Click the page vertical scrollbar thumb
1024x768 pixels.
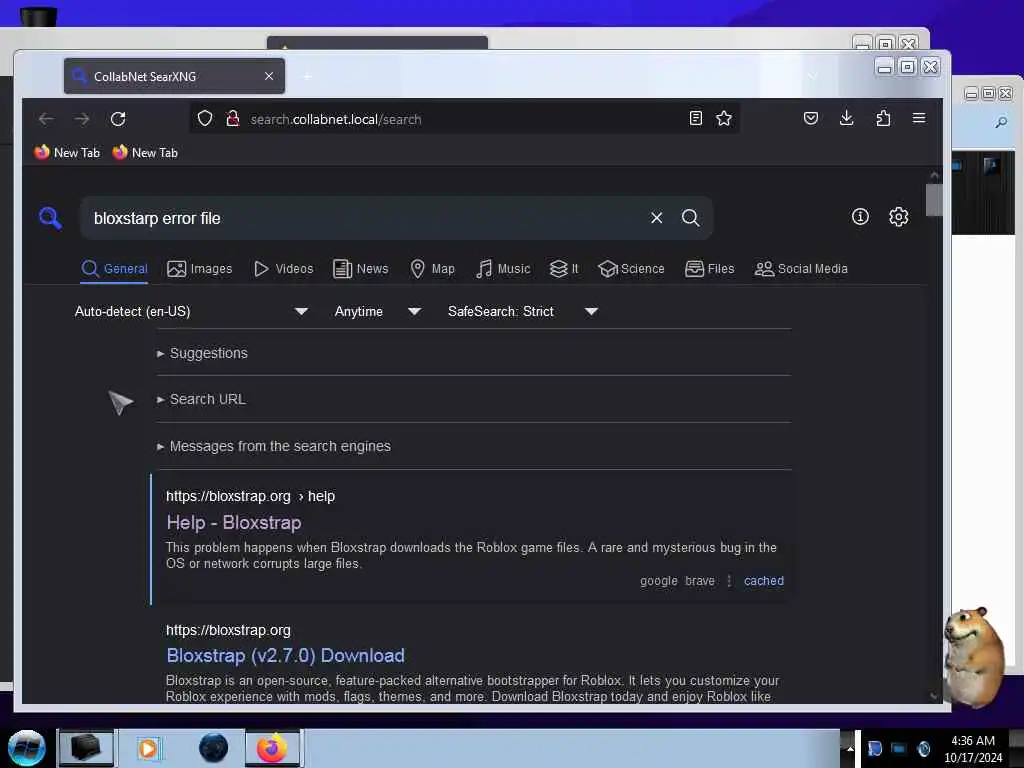click(935, 199)
